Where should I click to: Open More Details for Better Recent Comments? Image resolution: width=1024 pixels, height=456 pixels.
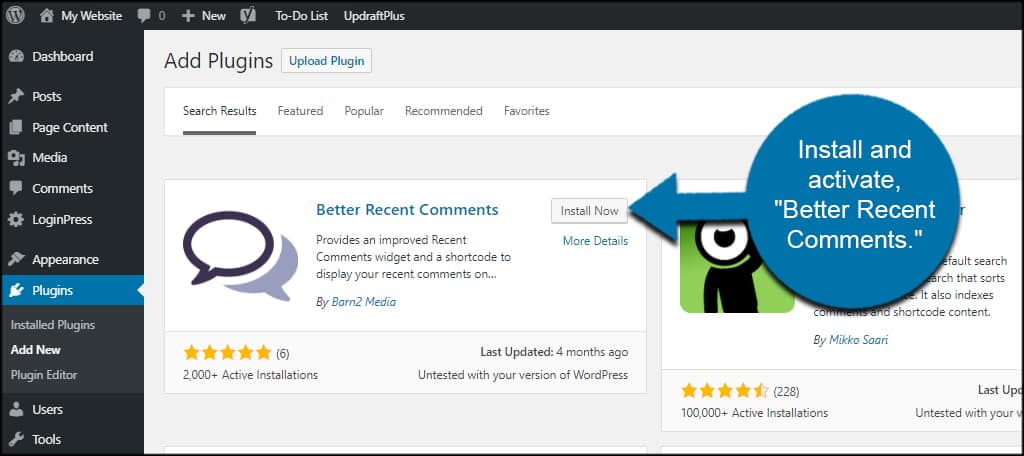[x=596, y=241]
